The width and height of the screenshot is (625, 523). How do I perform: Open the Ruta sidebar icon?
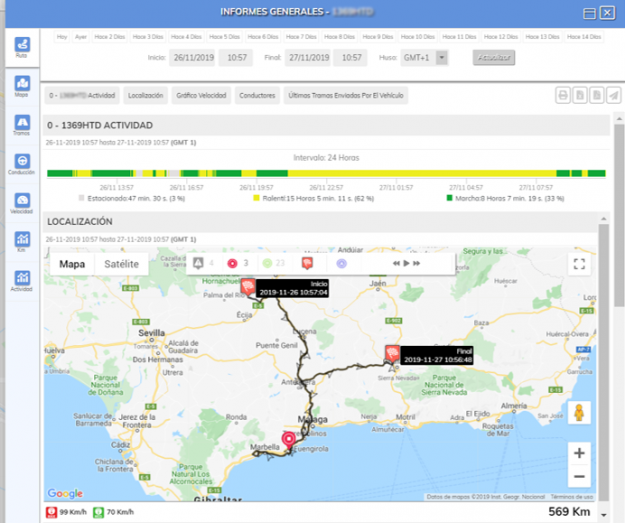pos(22,47)
